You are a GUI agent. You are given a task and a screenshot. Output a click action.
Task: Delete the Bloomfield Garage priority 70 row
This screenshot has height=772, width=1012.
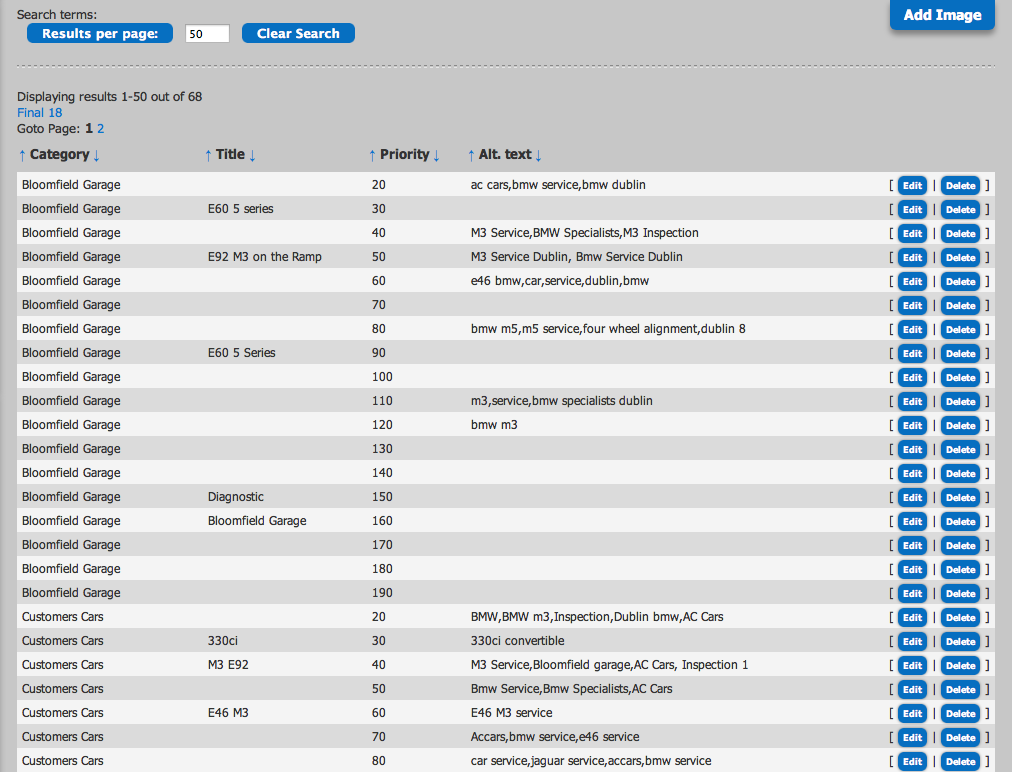(x=960, y=305)
